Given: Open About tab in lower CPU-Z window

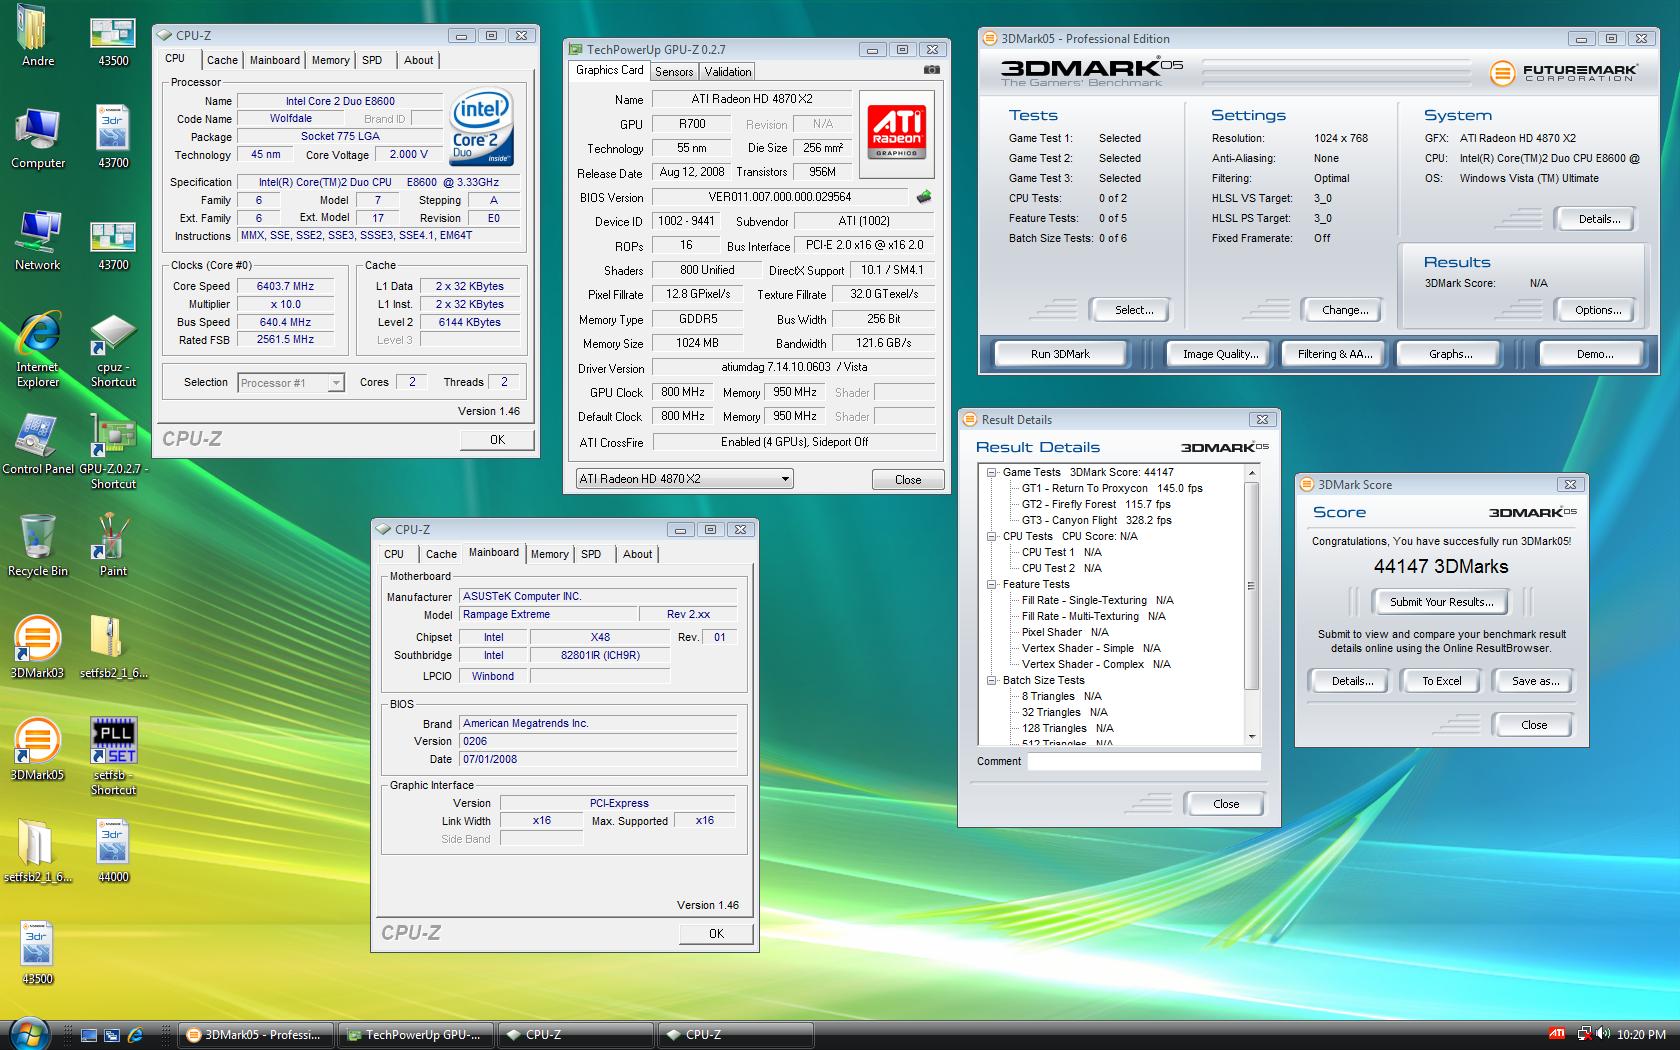Looking at the screenshot, I should point(637,554).
